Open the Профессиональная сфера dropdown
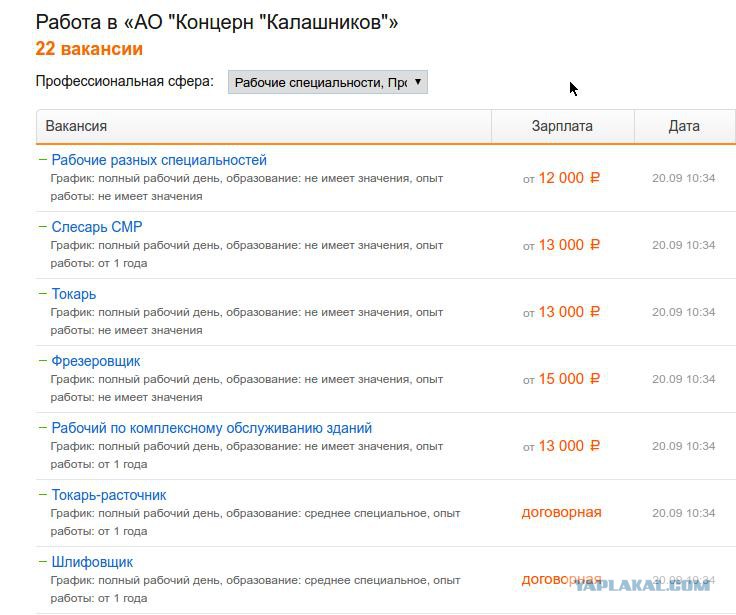The height and width of the screenshot is (615, 736). coord(328,82)
